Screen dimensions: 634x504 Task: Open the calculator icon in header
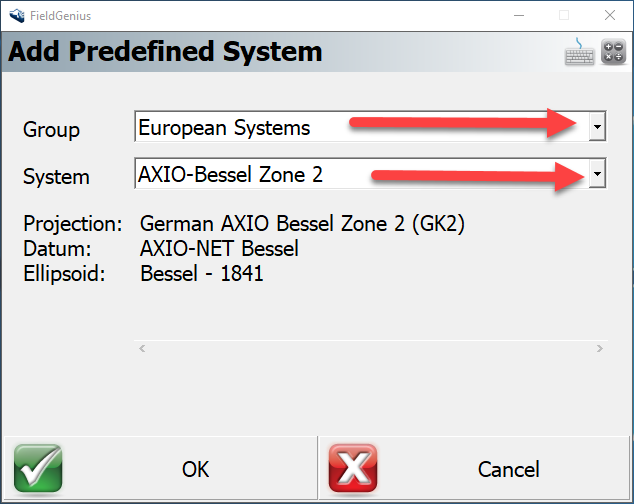coord(613,54)
